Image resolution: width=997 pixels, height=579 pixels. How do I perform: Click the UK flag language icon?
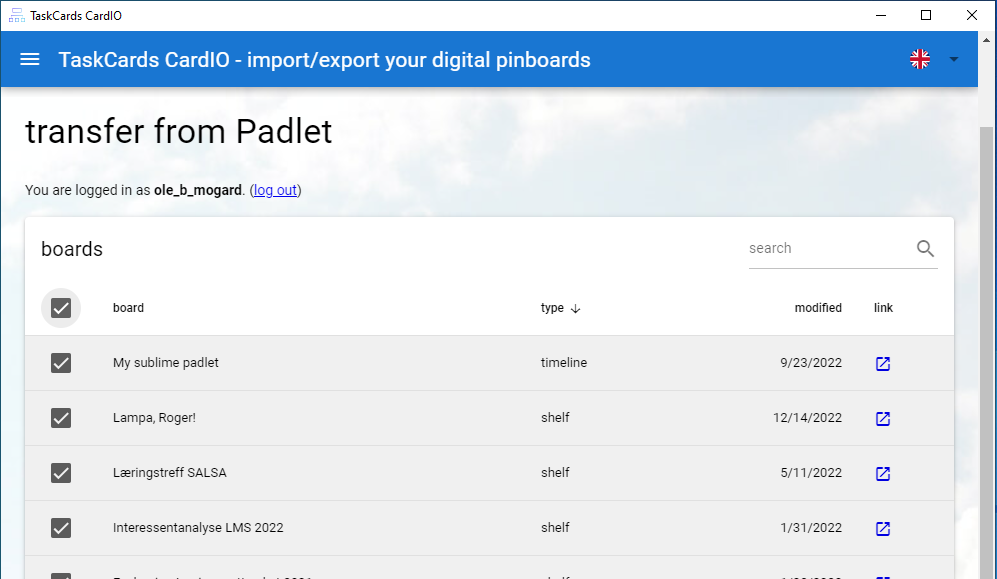(x=919, y=59)
